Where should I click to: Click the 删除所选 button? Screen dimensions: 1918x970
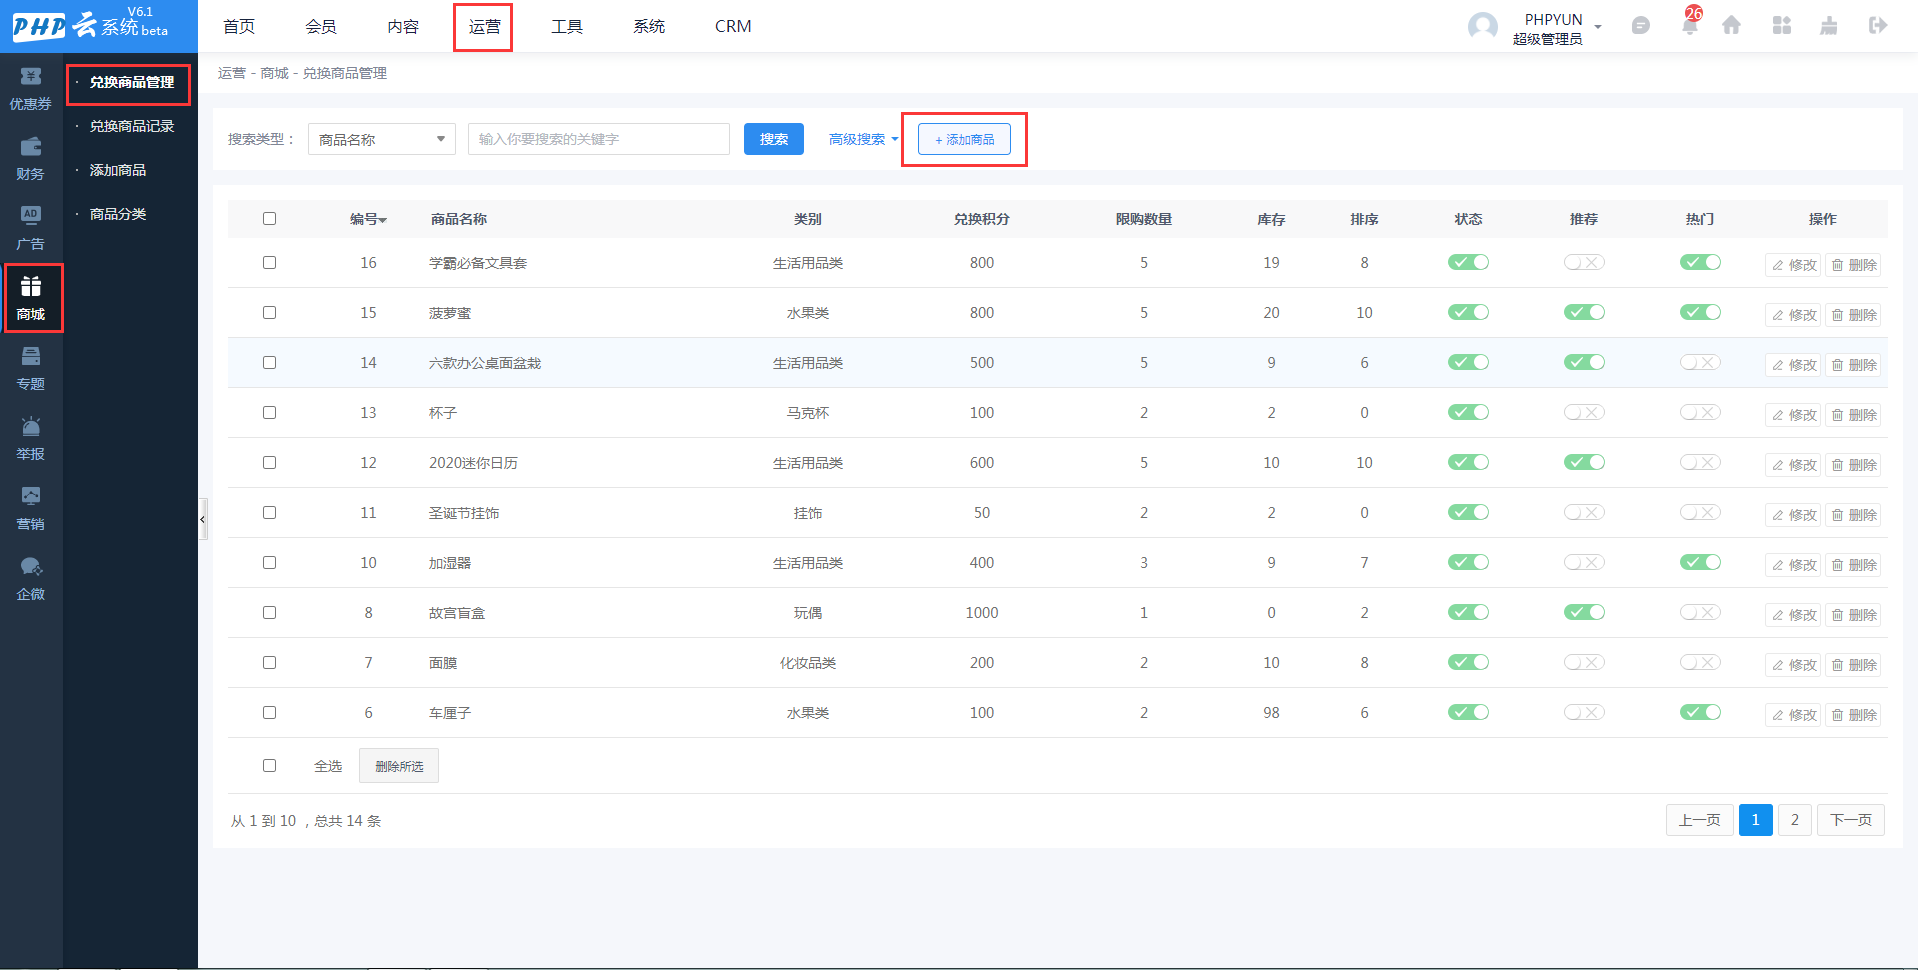pos(399,766)
